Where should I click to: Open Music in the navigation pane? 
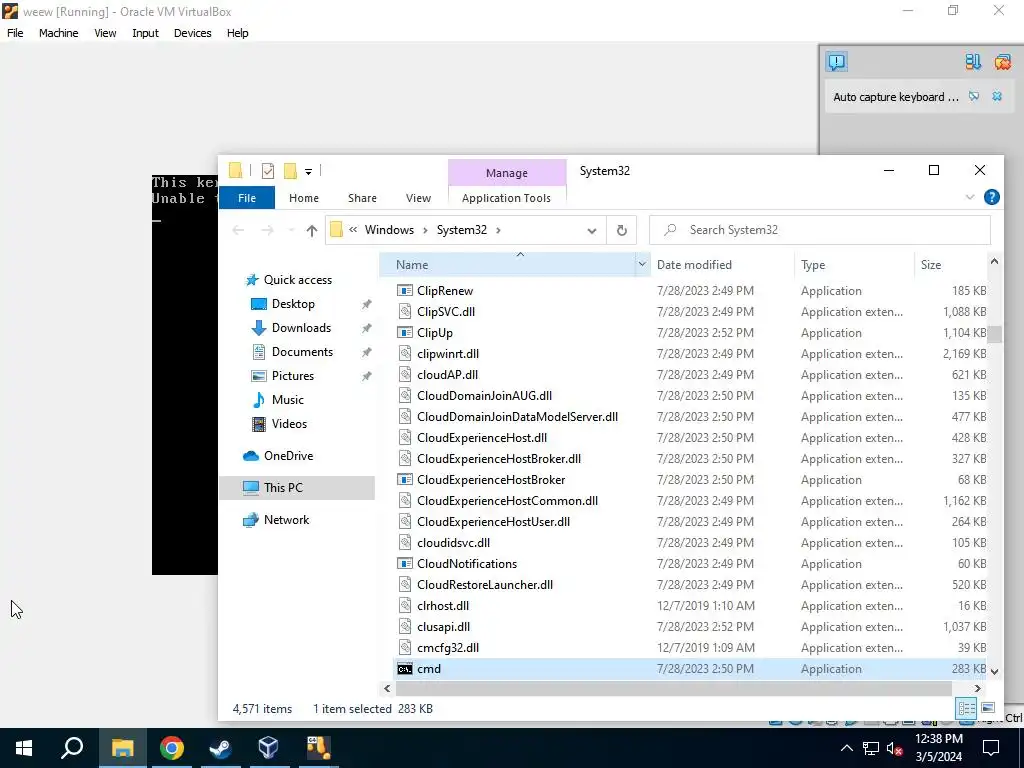pos(287,400)
